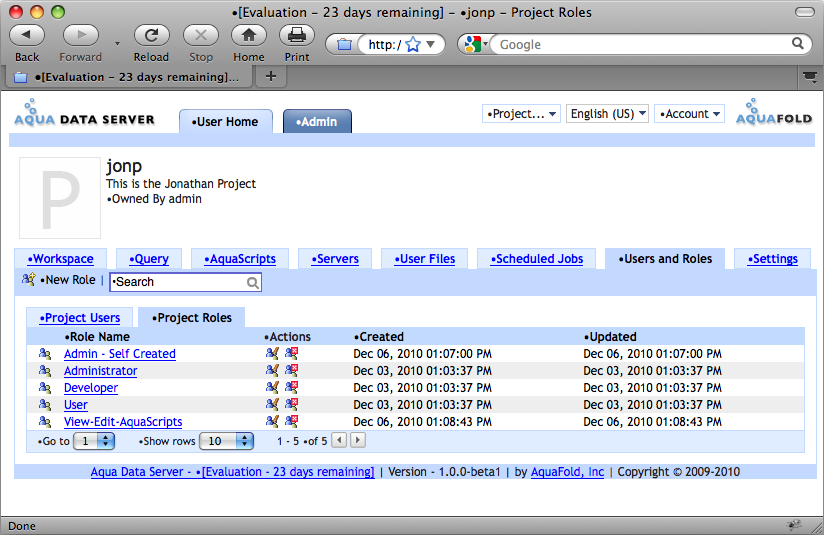Viewport: 824px width, 535px height.
Task: Delete the Developer role
Action: pyautogui.click(x=292, y=387)
